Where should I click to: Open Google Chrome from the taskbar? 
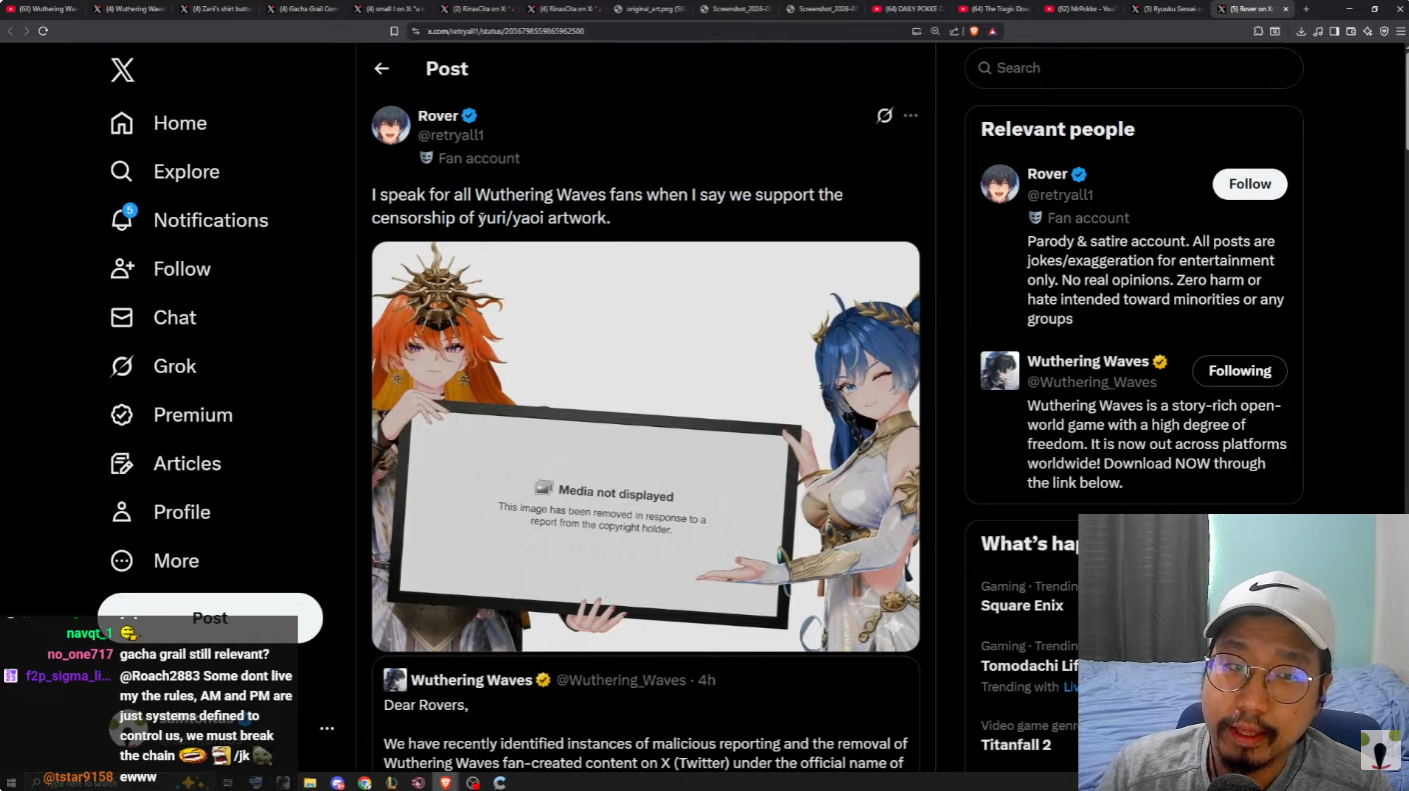point(364,783)
